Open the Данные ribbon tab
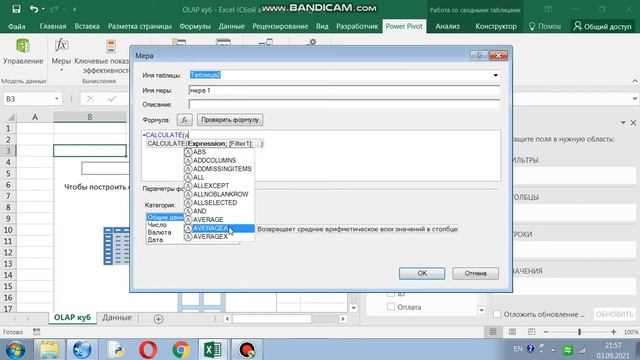Image resolution: width=640 pixels, height=360 pixels. pos(231,26)
